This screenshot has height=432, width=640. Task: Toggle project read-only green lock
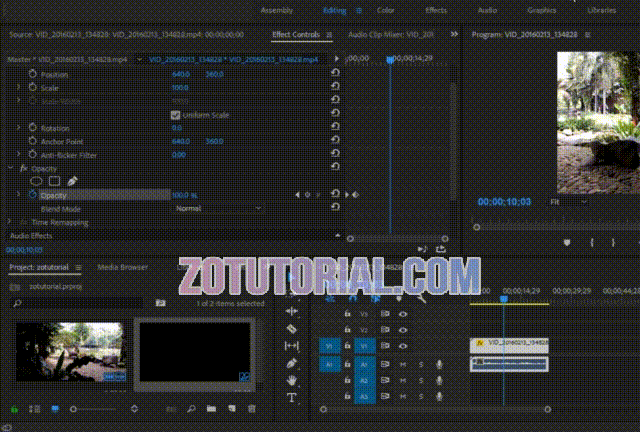tap(14, 409)
